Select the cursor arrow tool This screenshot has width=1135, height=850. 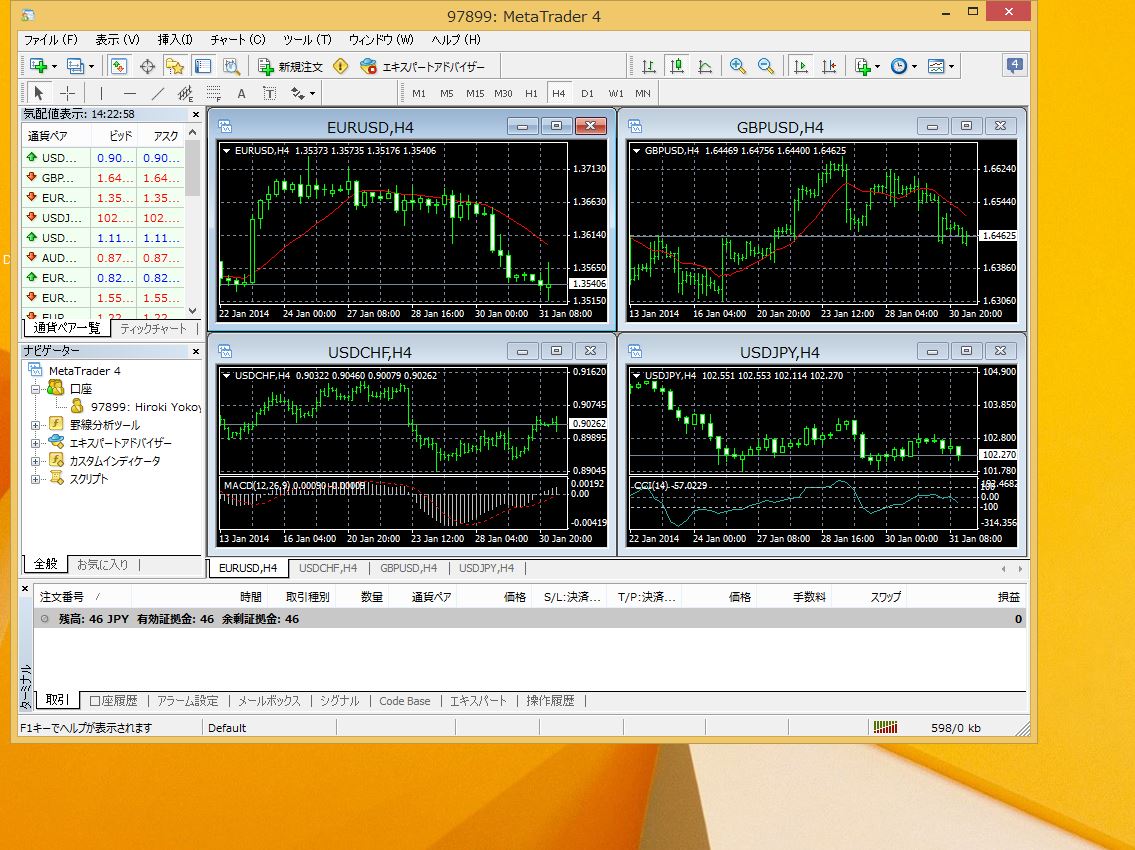(39, 93)
